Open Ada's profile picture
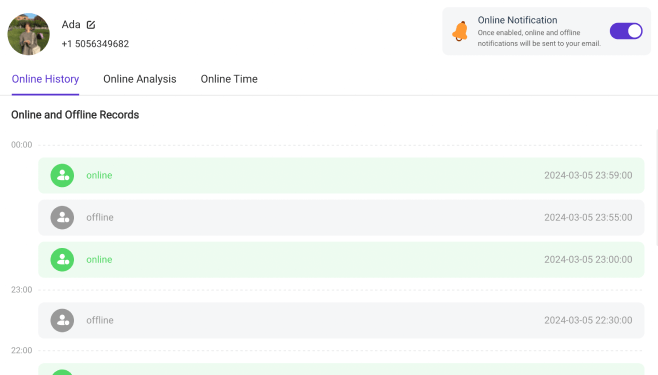This screenshot has width=658, height=375. coord(29,34)
